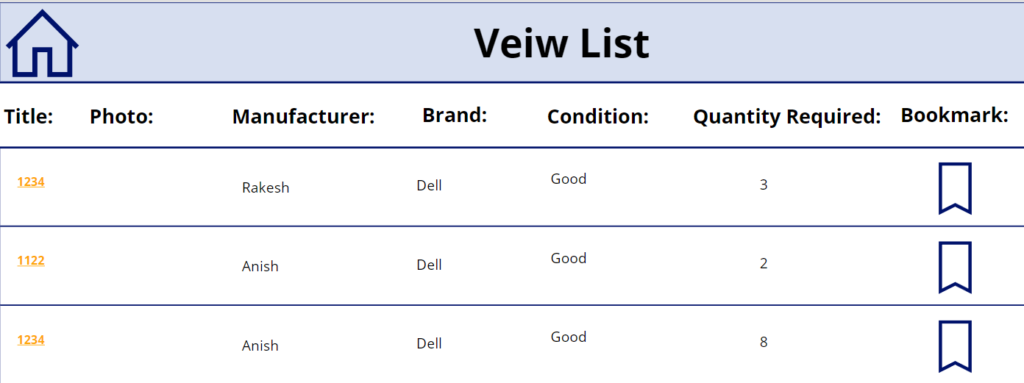Bookmark the item with quantity 8
The width and height of the screenshot is (1024, 383).
pos(955,346)
